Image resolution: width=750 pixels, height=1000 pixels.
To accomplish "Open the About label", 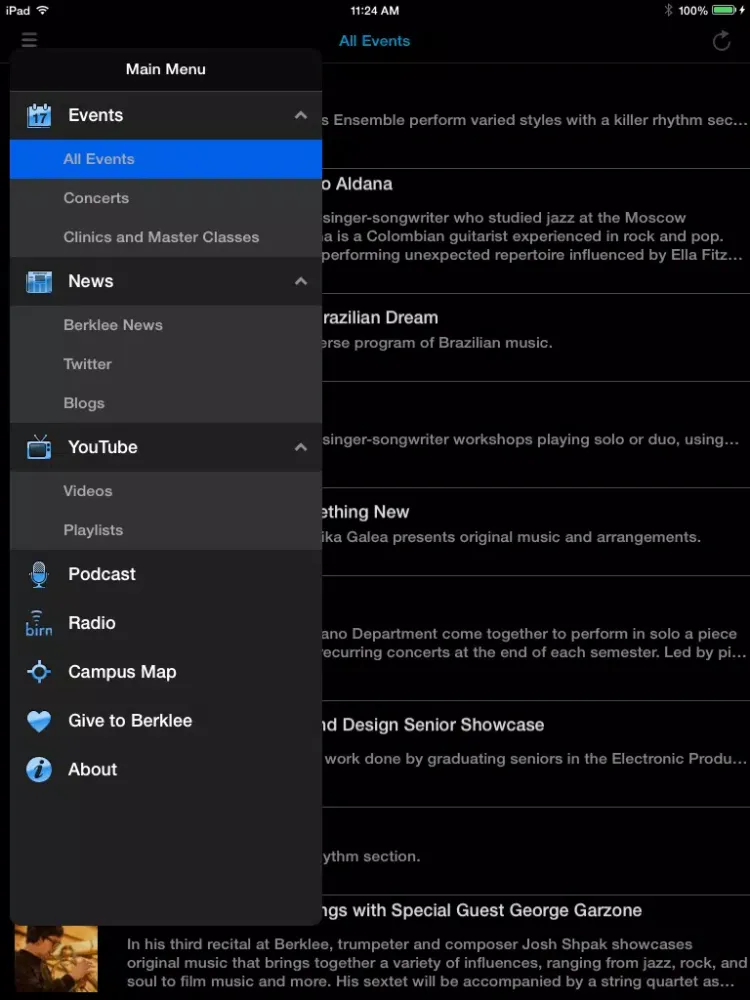I will pyautogui.click(x=92, y=769).
